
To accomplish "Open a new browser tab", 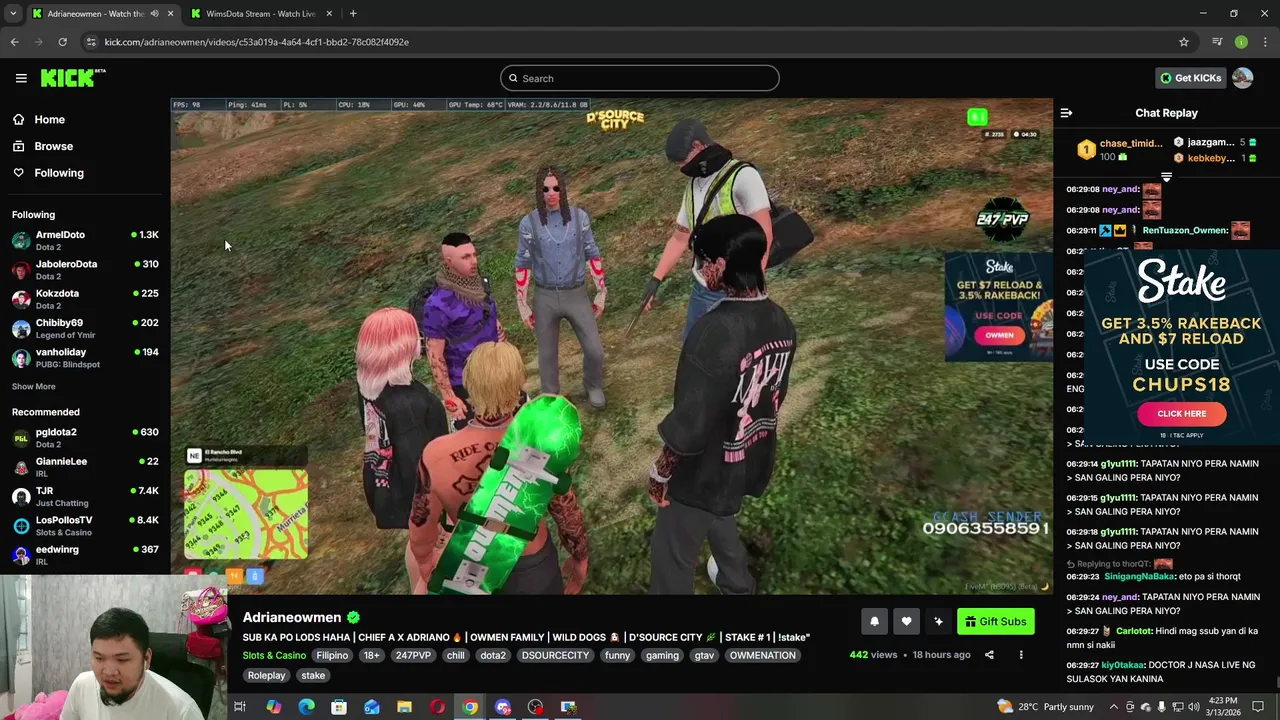I will 353,14.
